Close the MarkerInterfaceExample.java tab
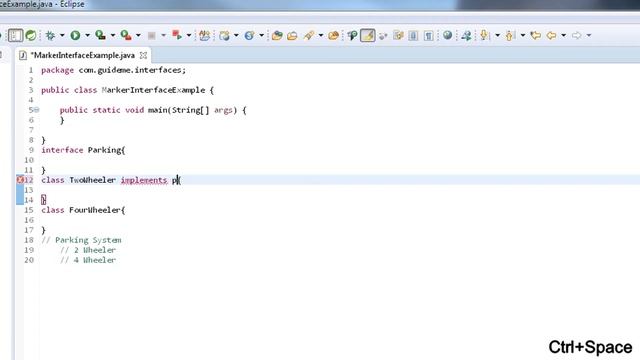Screen dimensions: 640x360 click(143, 55)
